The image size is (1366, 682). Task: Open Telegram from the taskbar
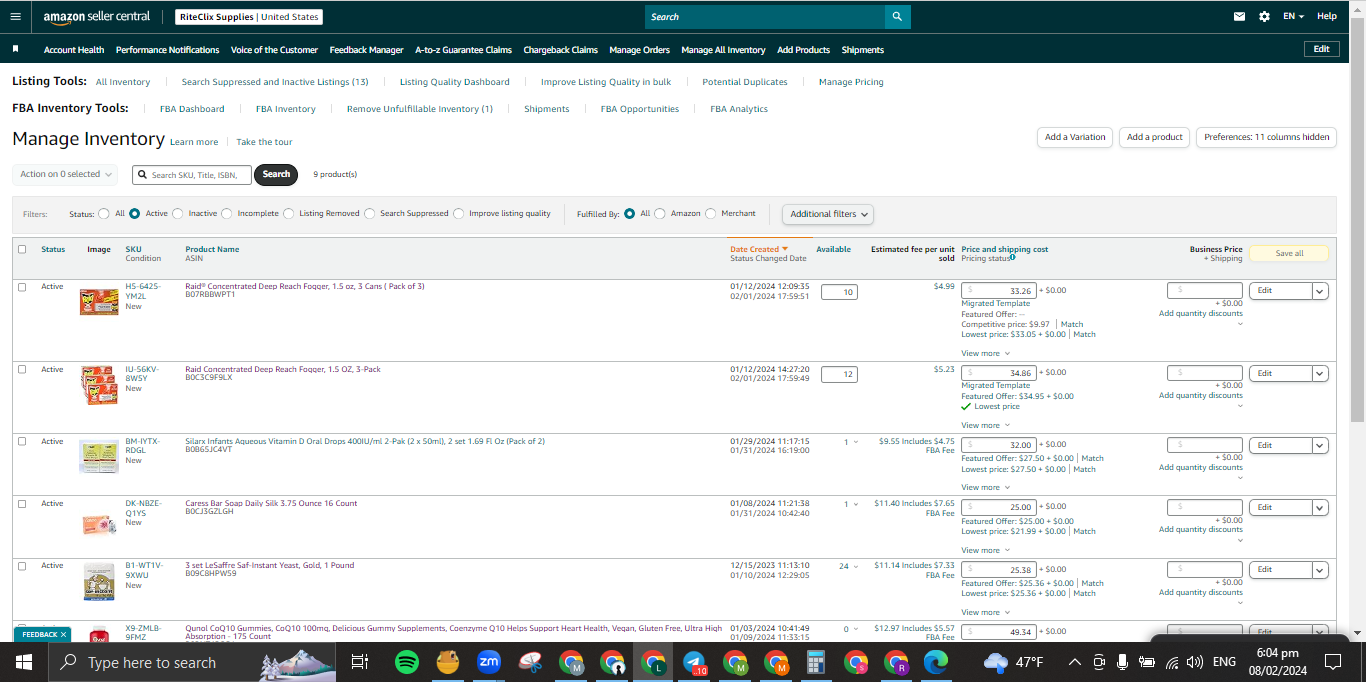pyautogui.click(x=694, y=662)
